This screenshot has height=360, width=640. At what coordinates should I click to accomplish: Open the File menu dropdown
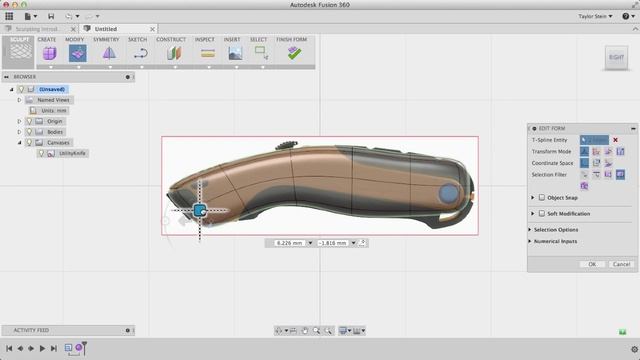point(31,16)
